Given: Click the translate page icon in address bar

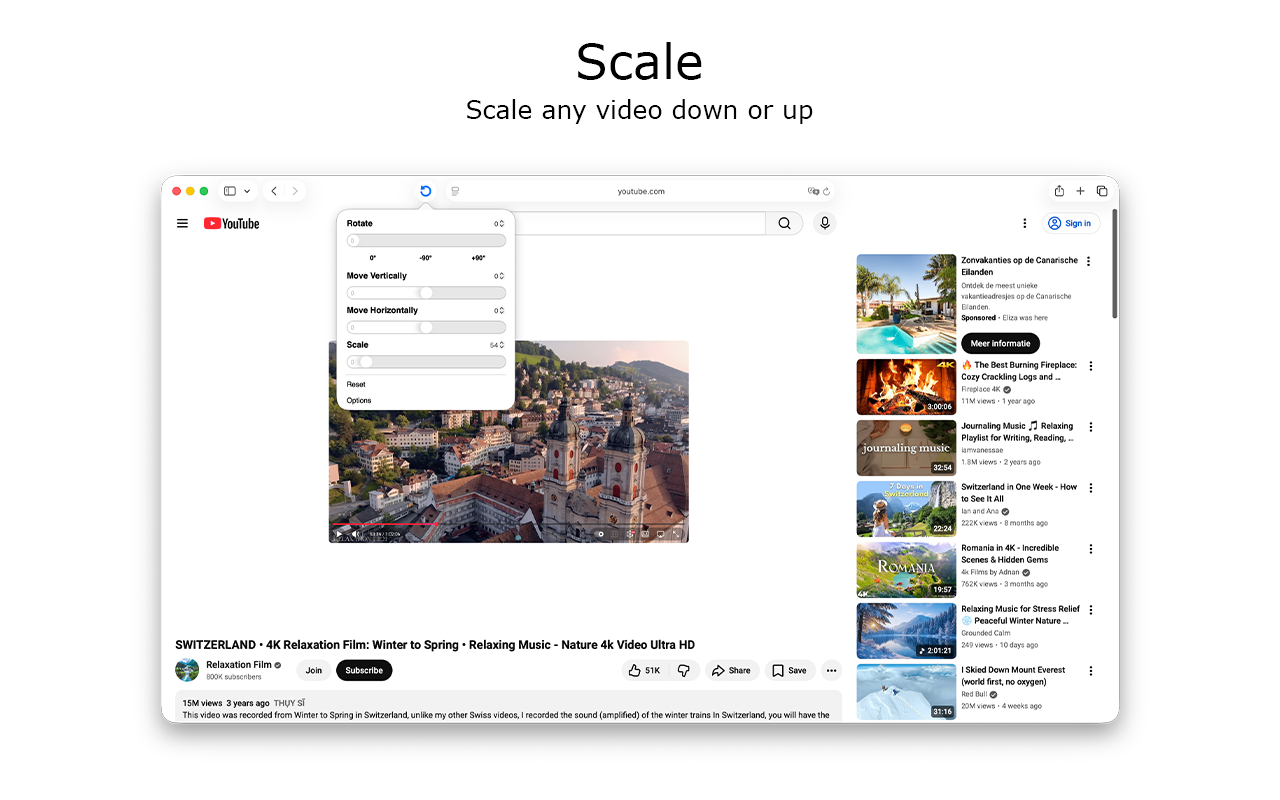Looking at the screenshot, I should [x=813, y=191].
